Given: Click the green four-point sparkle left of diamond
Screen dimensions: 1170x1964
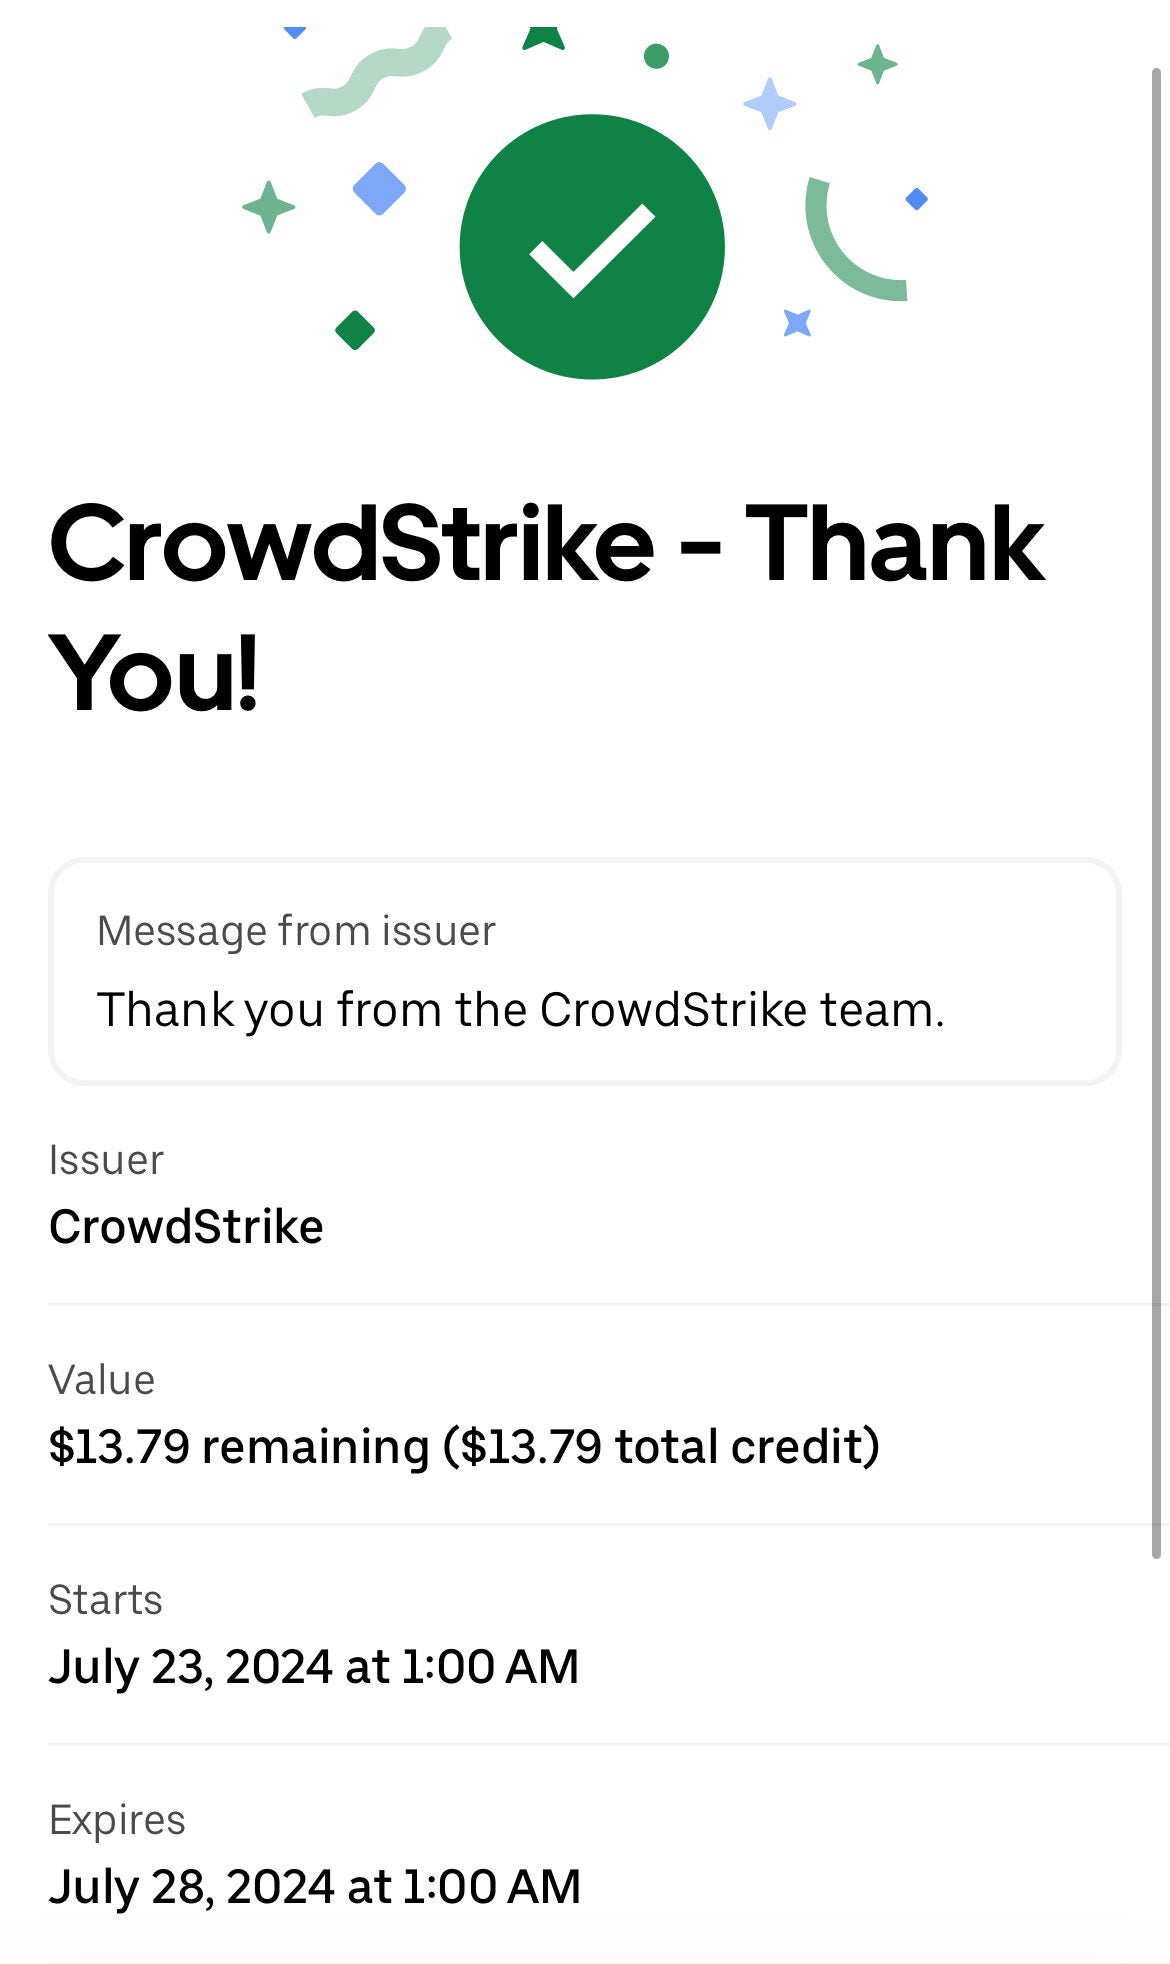Looking at the screenshot, I should pyautogui.click(x=268, y=207).
